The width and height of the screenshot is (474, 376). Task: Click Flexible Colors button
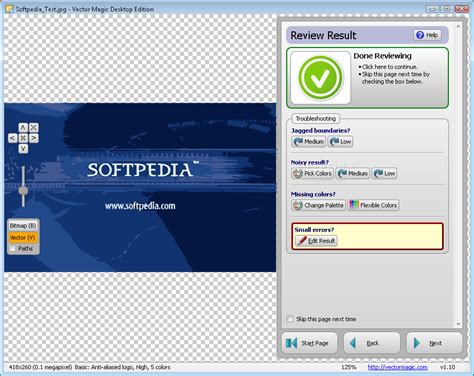pyautogui.click(x=373, y=205)
